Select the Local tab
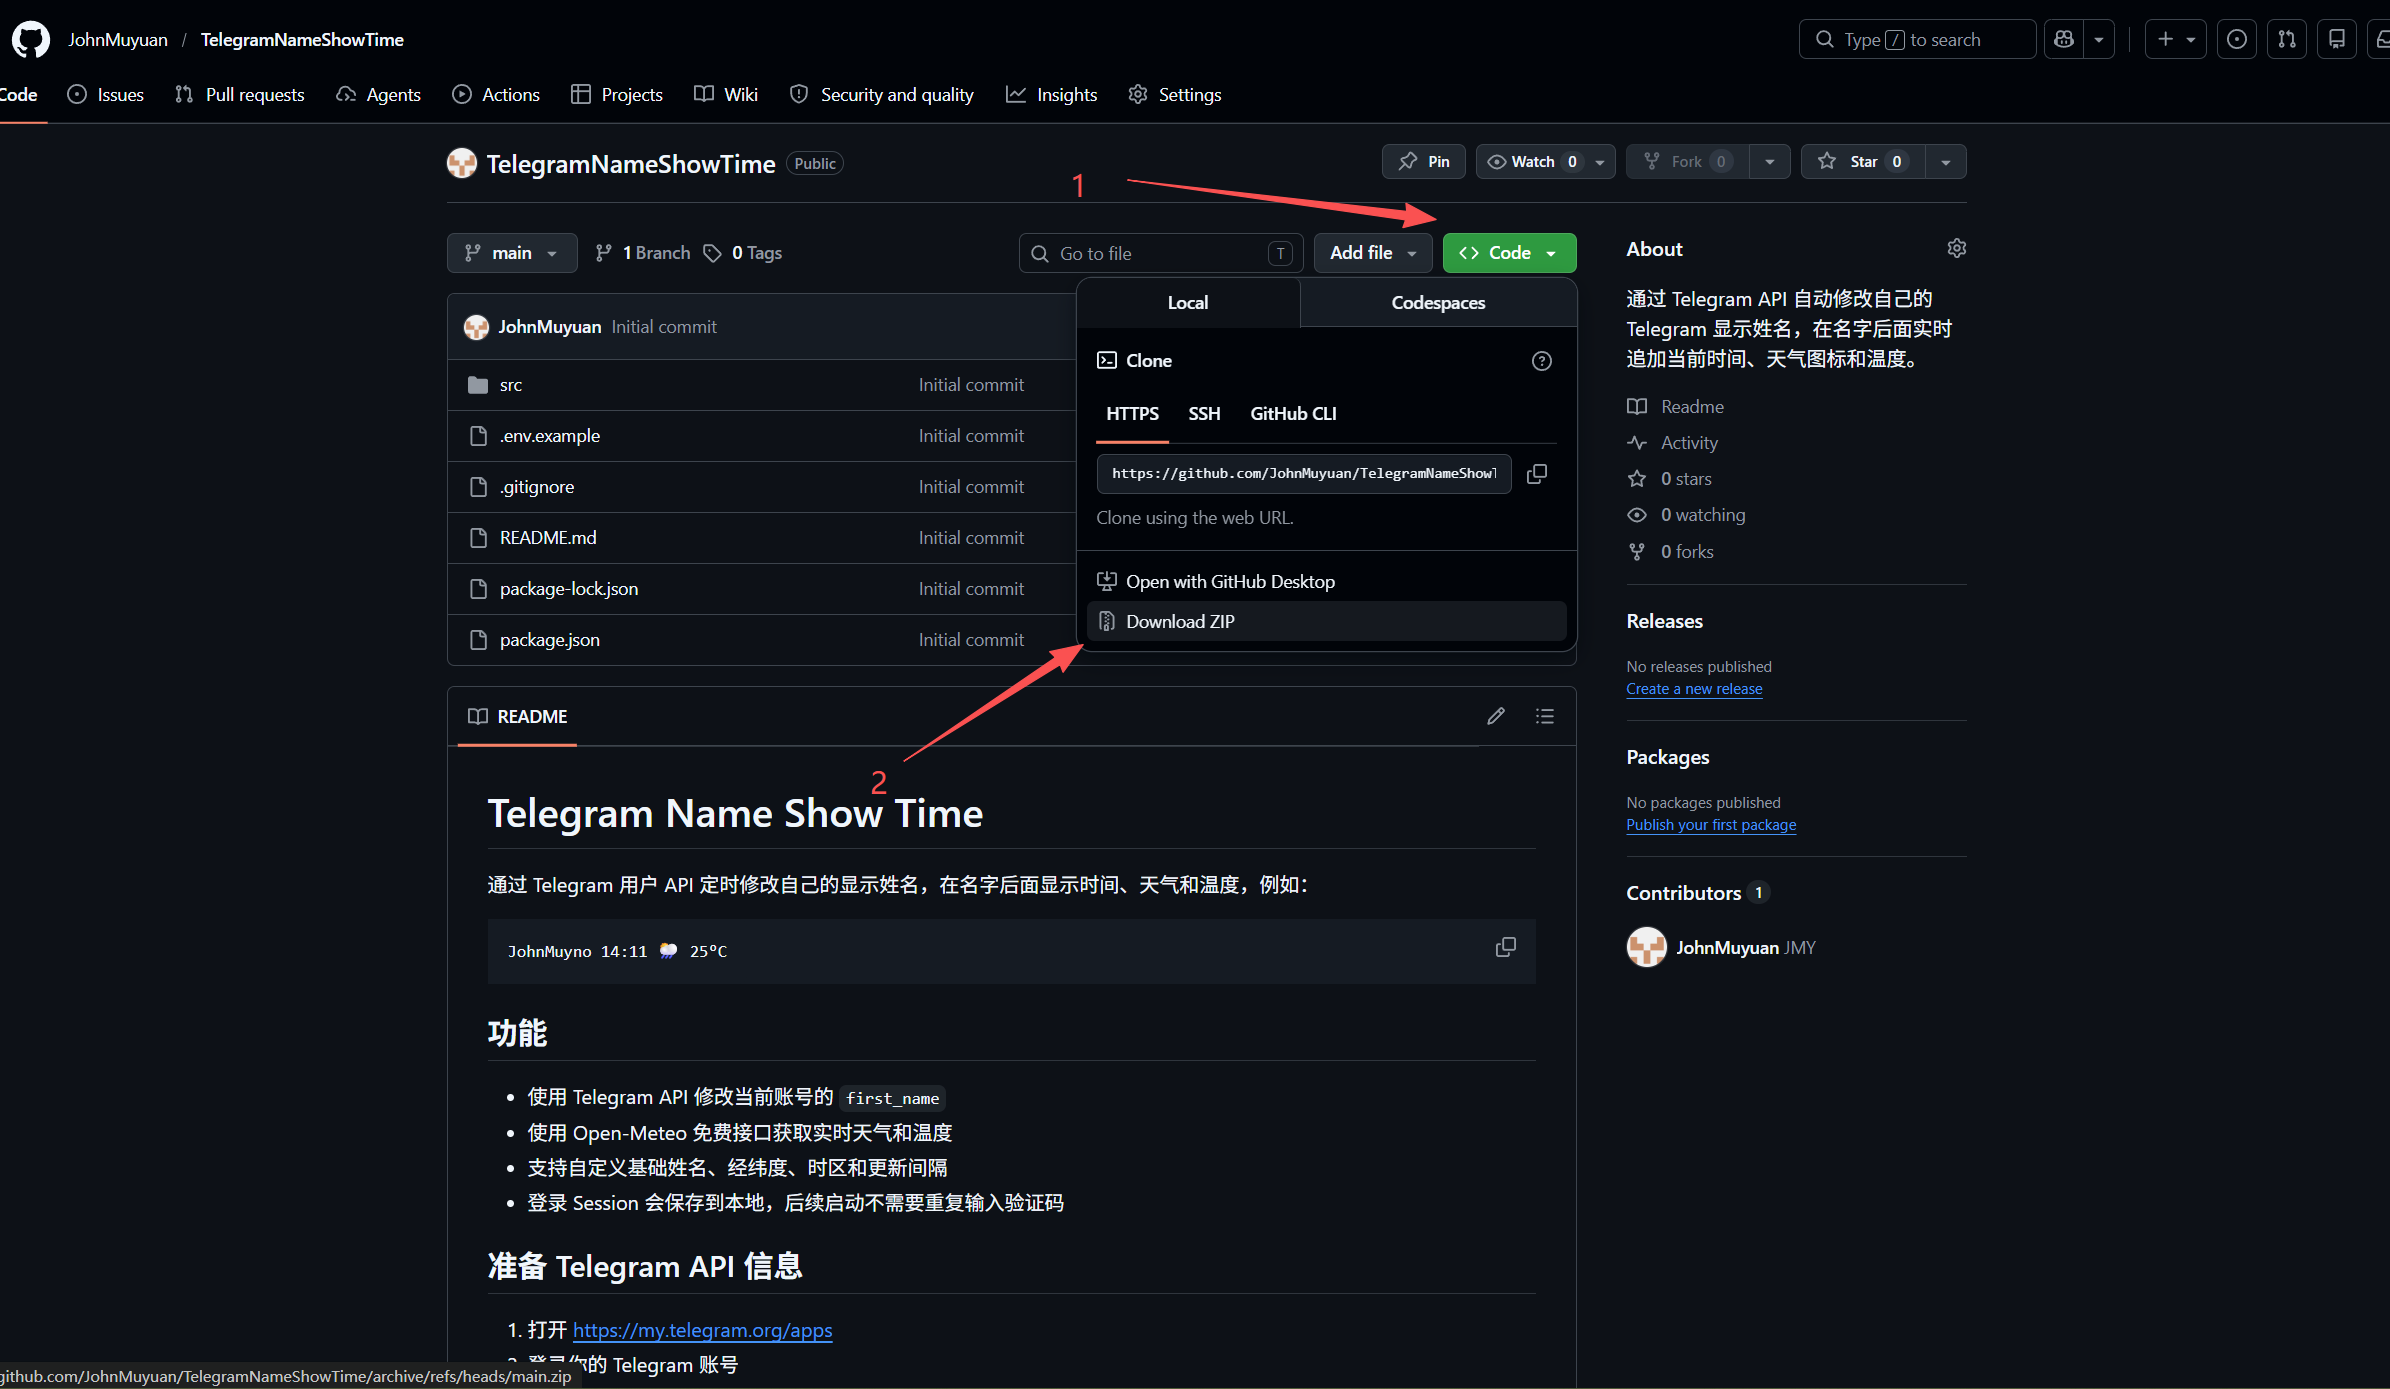Image resolution: width=2390 pixels, height=1389 pixels. click(x=1188, y=303)
